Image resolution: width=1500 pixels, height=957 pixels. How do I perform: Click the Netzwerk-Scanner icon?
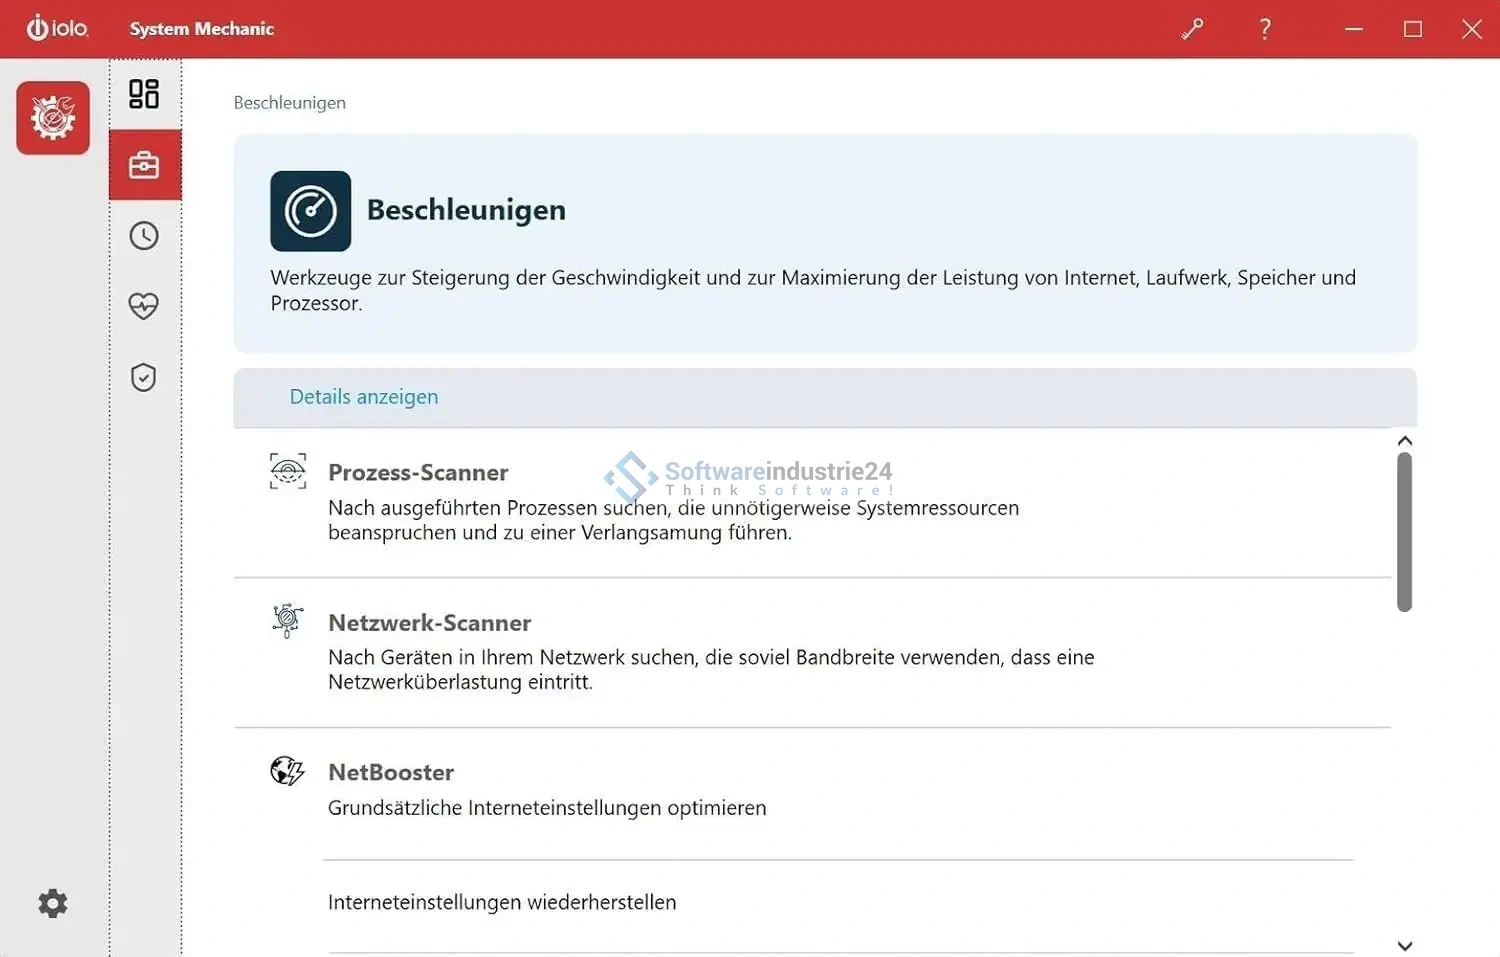pyautogui.click(x=288, y=621)
